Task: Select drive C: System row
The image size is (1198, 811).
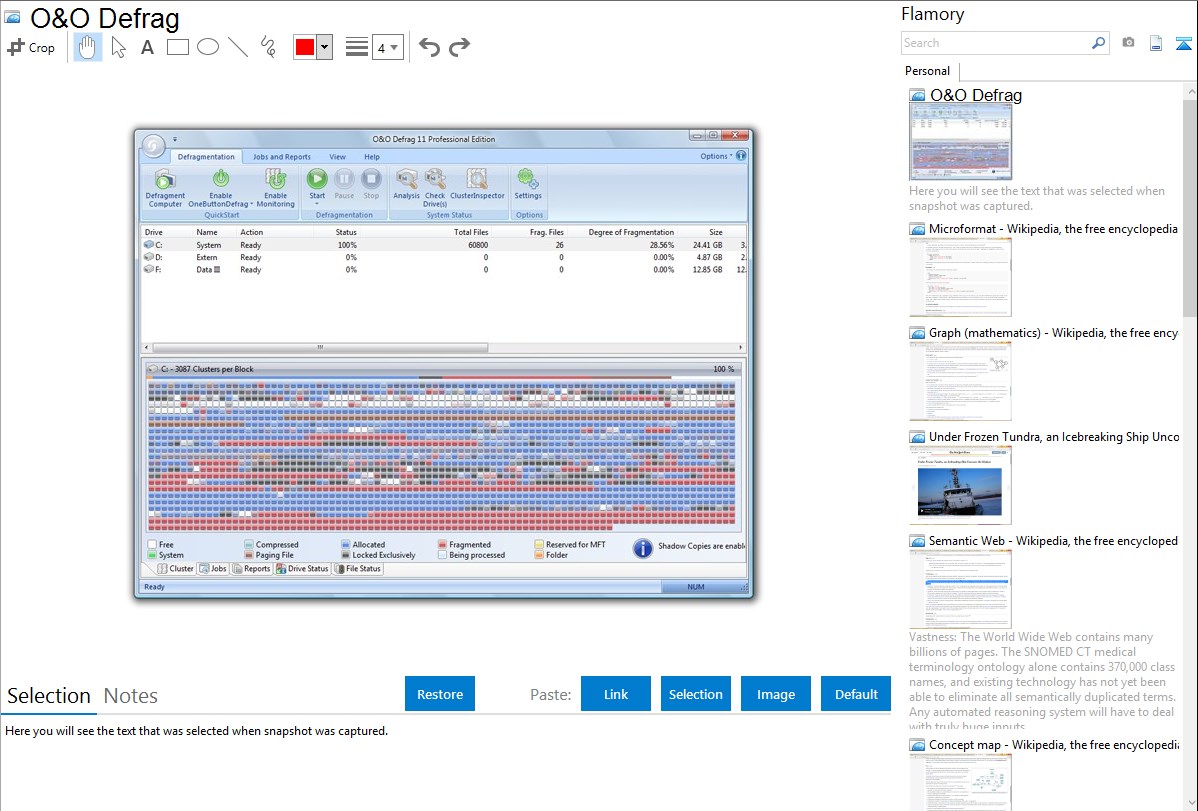Action: pos(443,245)
